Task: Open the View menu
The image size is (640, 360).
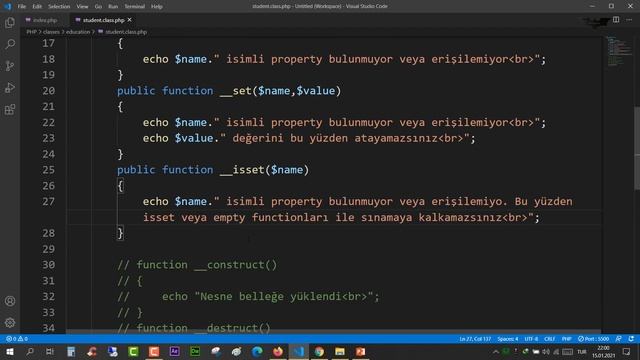Action: click(x=82, y=6)
